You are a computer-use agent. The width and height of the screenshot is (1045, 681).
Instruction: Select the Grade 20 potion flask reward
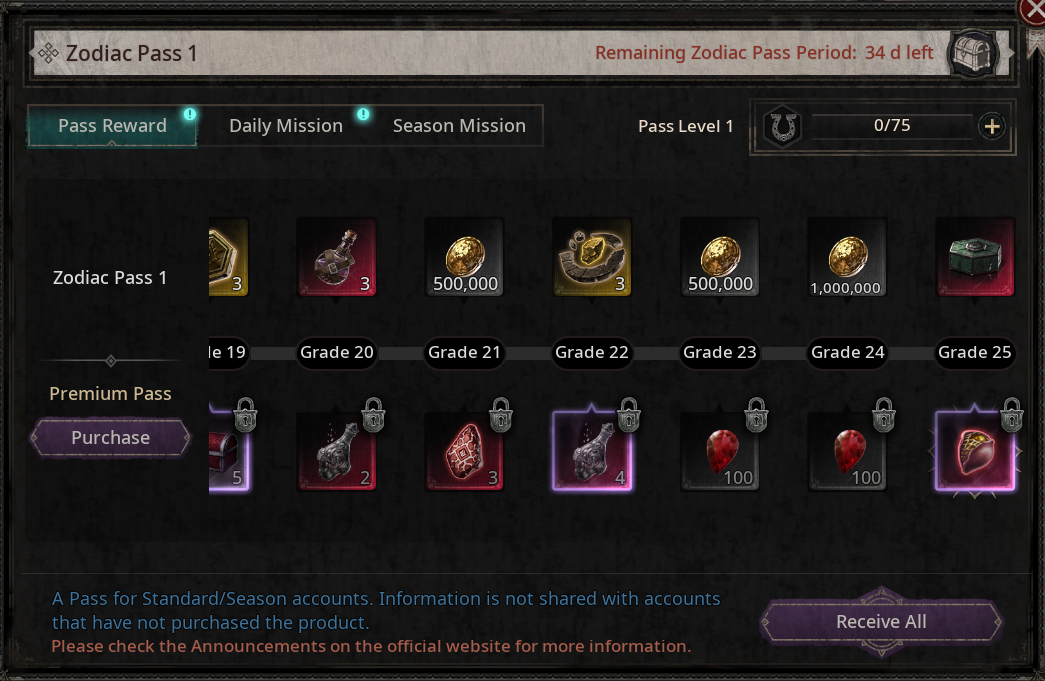click(x=337, y=257)
